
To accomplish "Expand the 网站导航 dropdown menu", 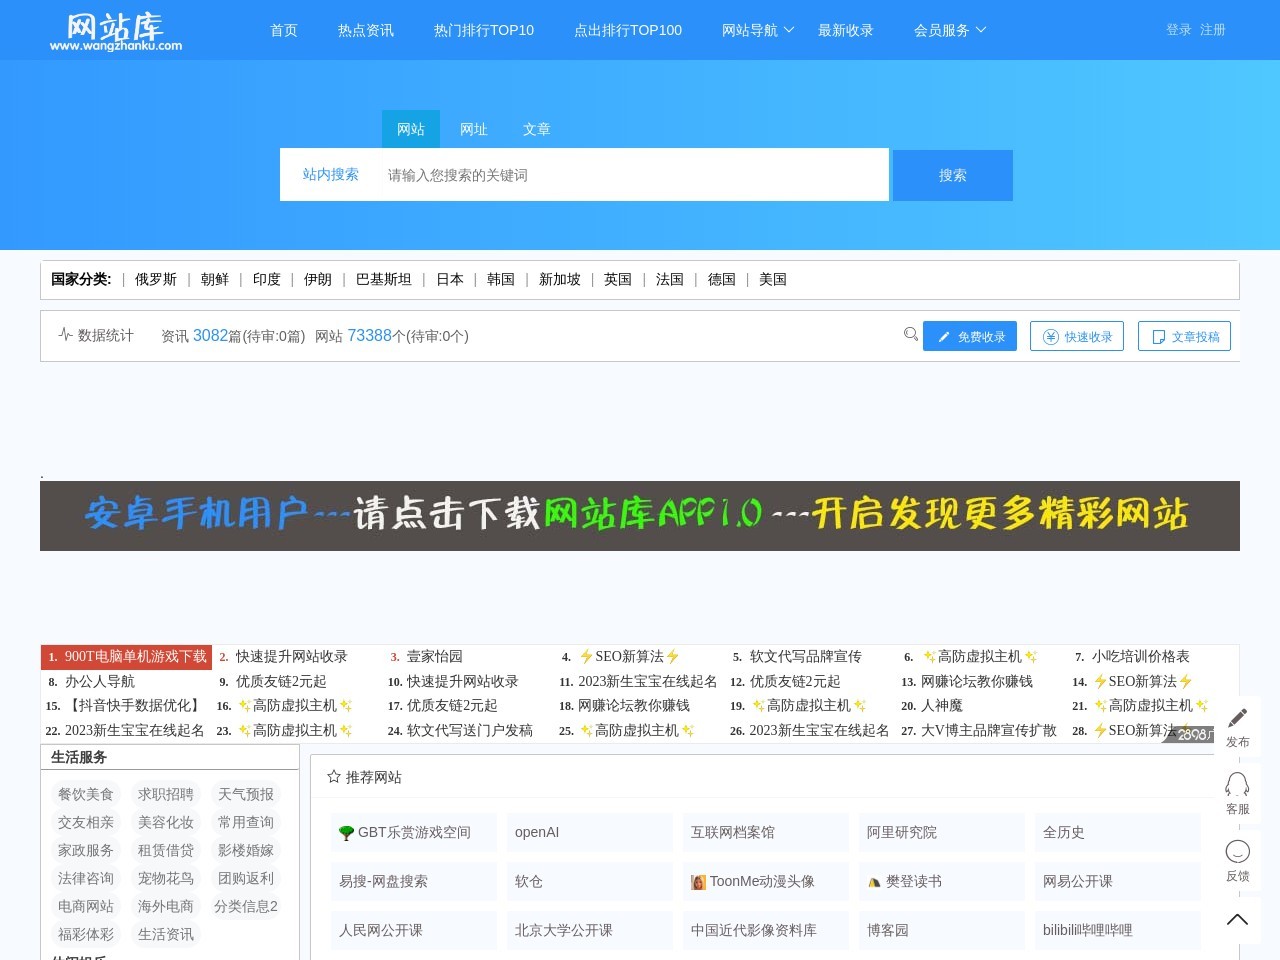I will click(x=758, y=30).
